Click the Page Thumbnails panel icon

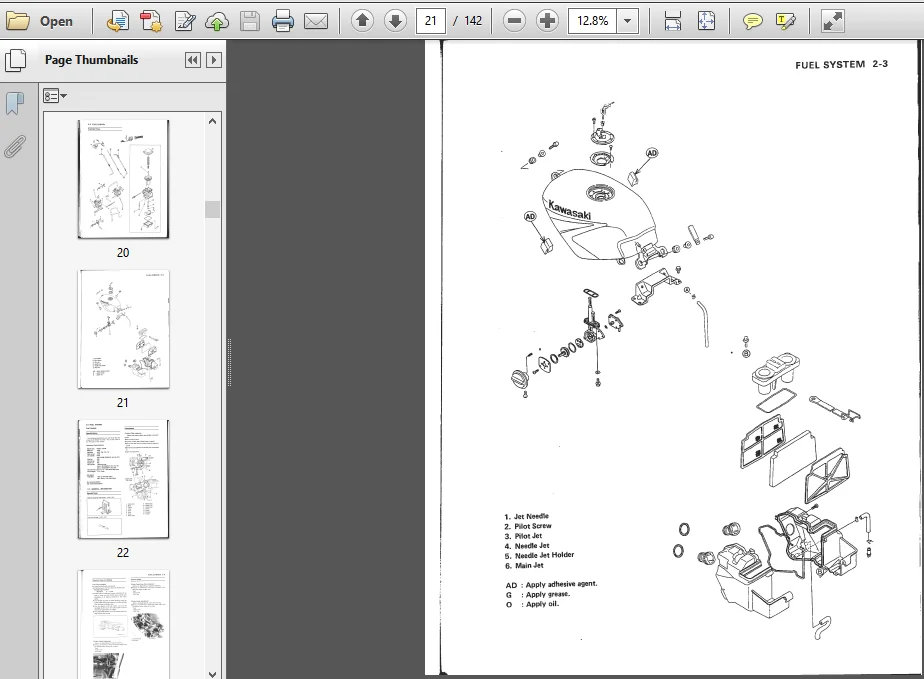coord(15,60)
